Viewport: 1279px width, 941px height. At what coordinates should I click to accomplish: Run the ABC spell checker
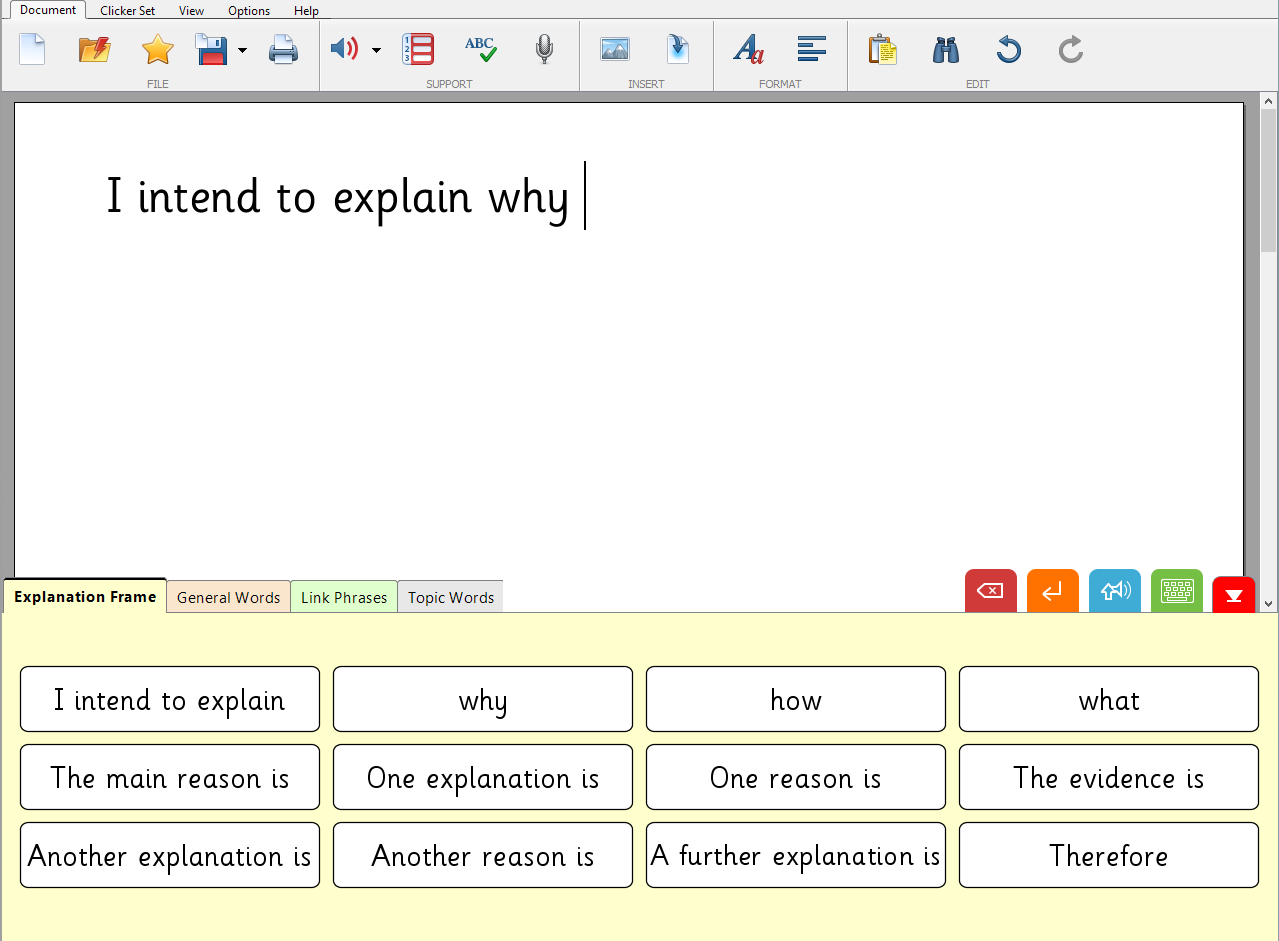click(x=481, y=49)
